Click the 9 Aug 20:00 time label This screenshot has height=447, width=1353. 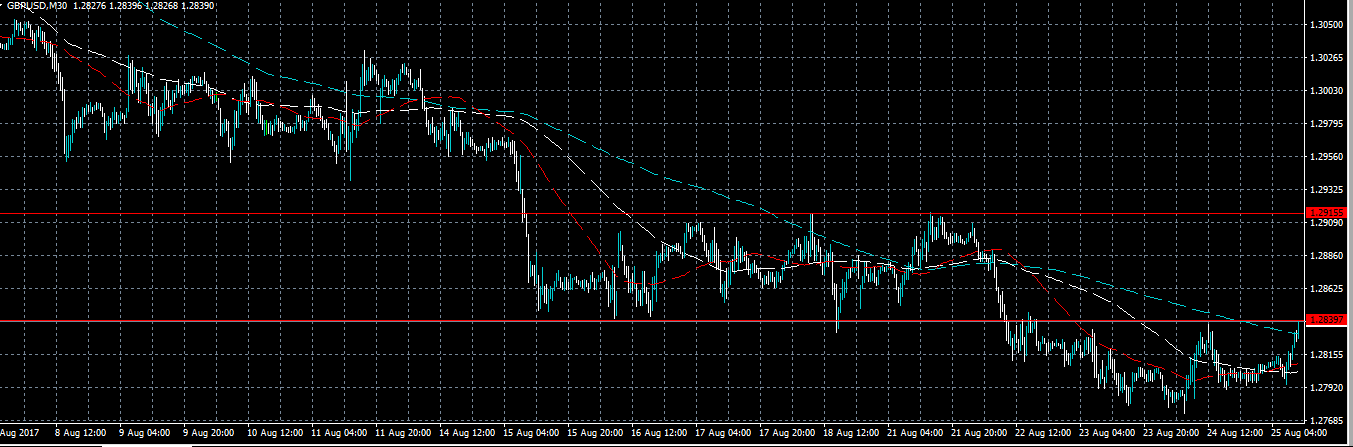click(x=211, y=435)
